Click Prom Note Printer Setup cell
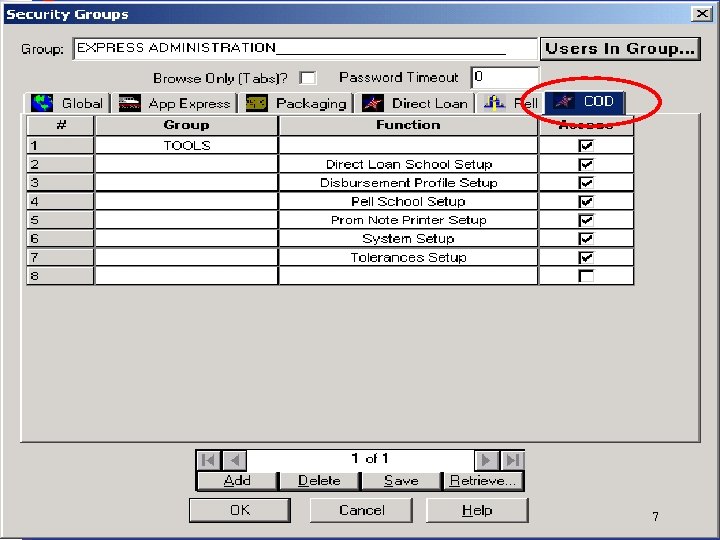This screenshot has height=540, width=720. point(408,220)
